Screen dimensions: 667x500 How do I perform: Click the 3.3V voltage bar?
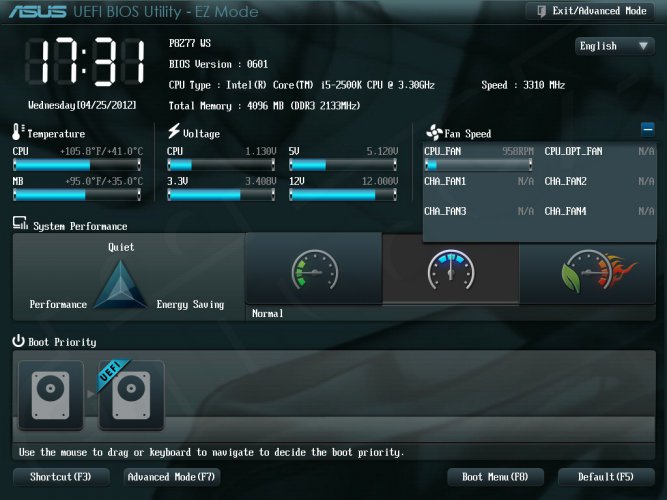click(x=221, y=195)
